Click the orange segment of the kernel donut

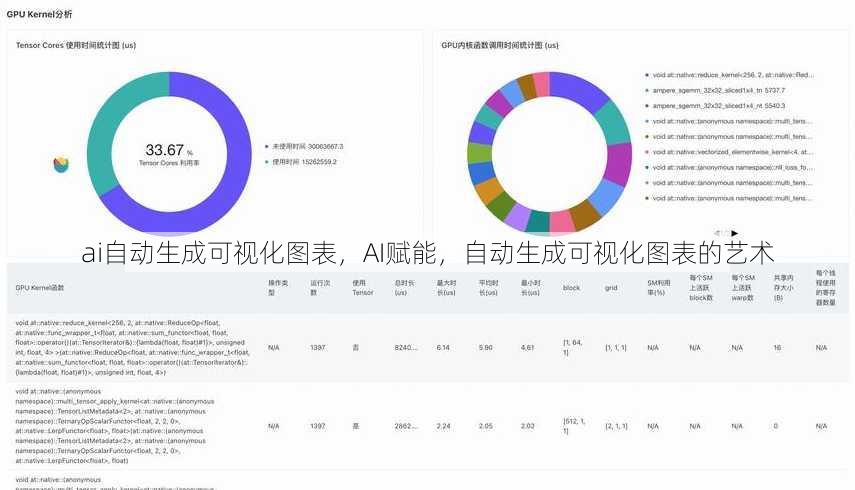[489, 190]
